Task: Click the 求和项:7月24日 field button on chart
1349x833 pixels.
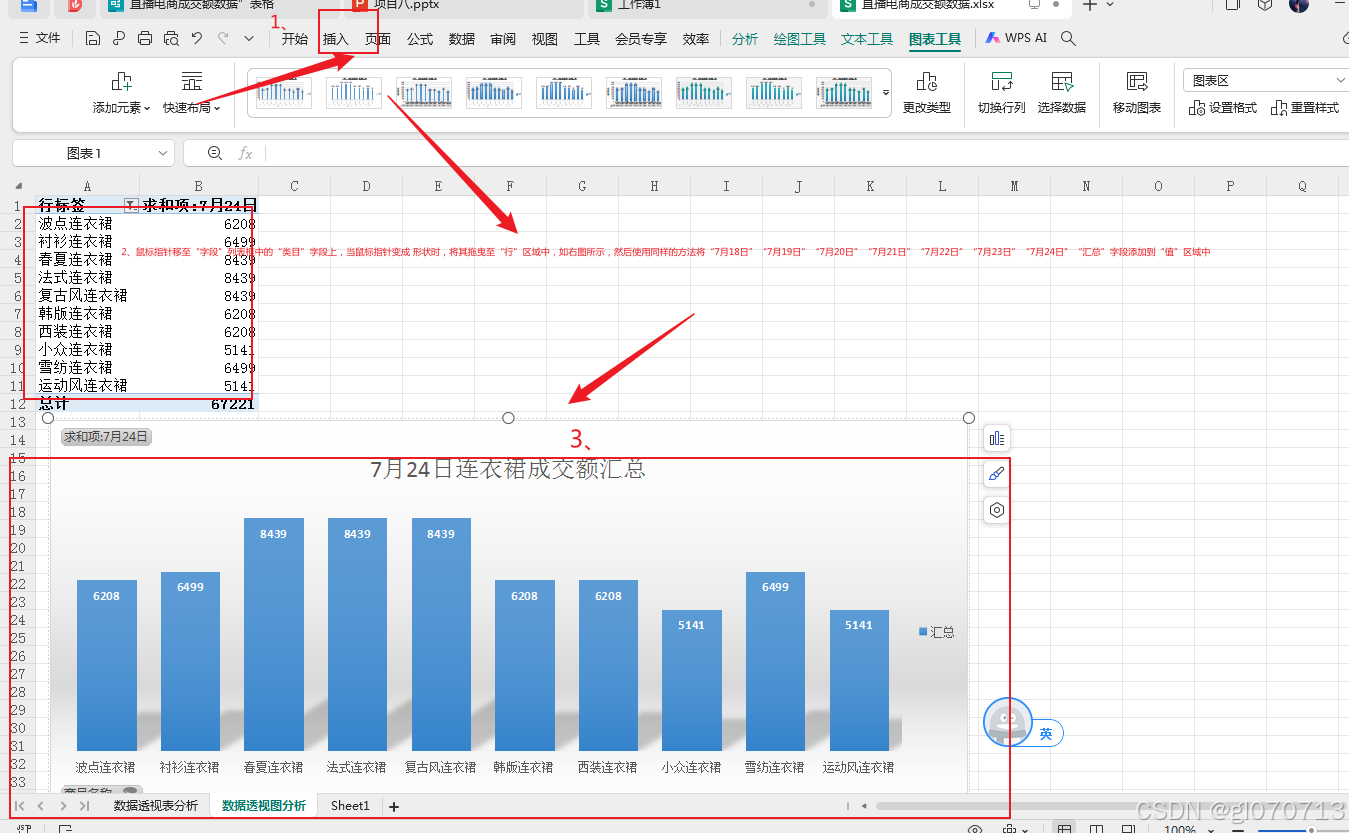Action: point(106,437)
